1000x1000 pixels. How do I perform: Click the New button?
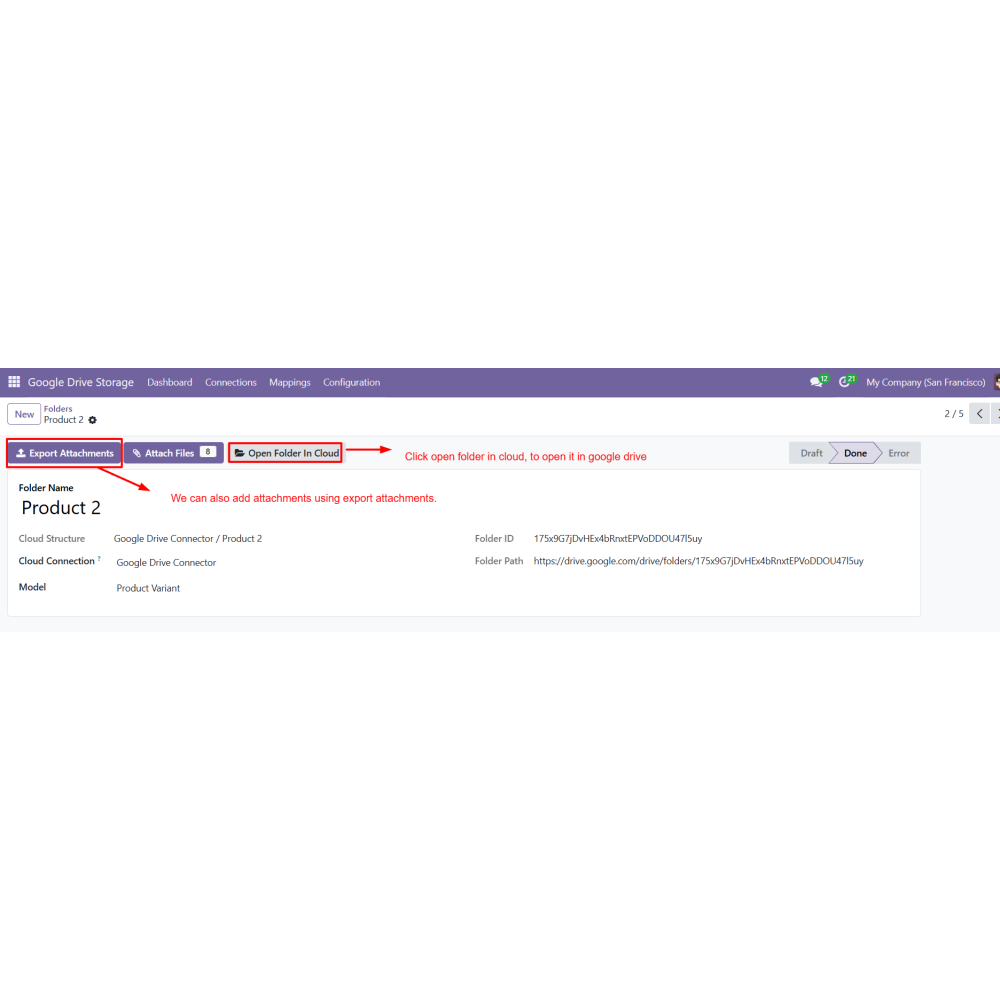(x=24, y=414)
